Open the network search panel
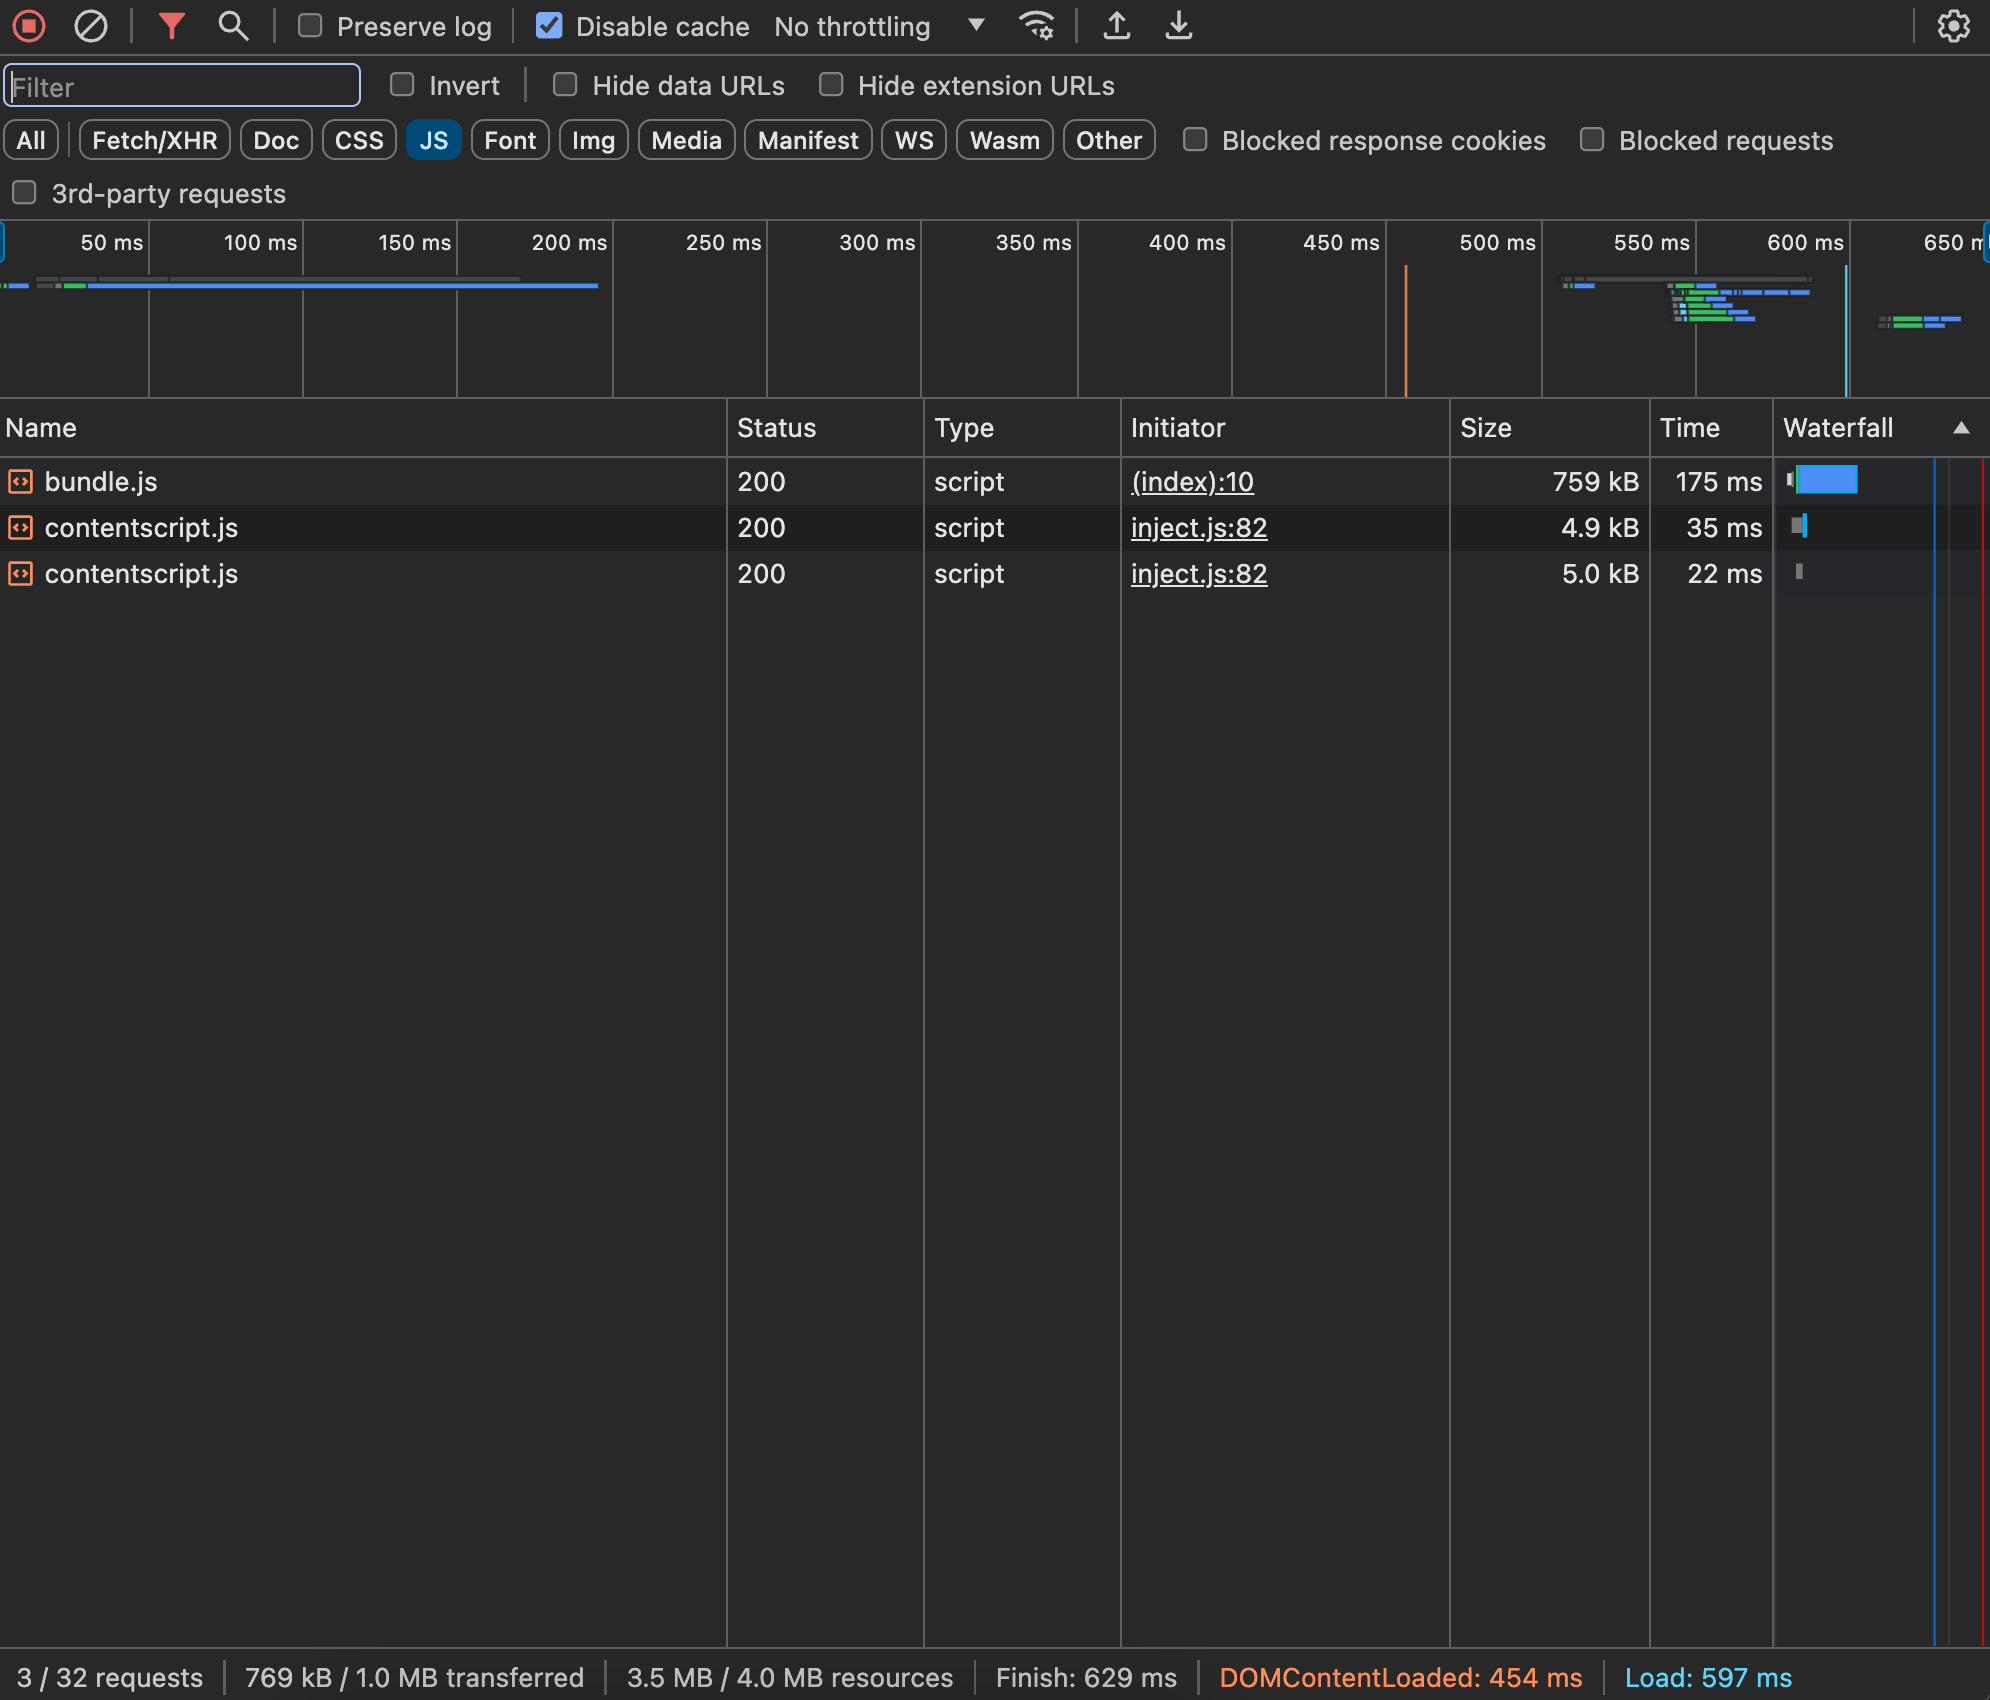1990x1700 pixels. tap(233, 26)
